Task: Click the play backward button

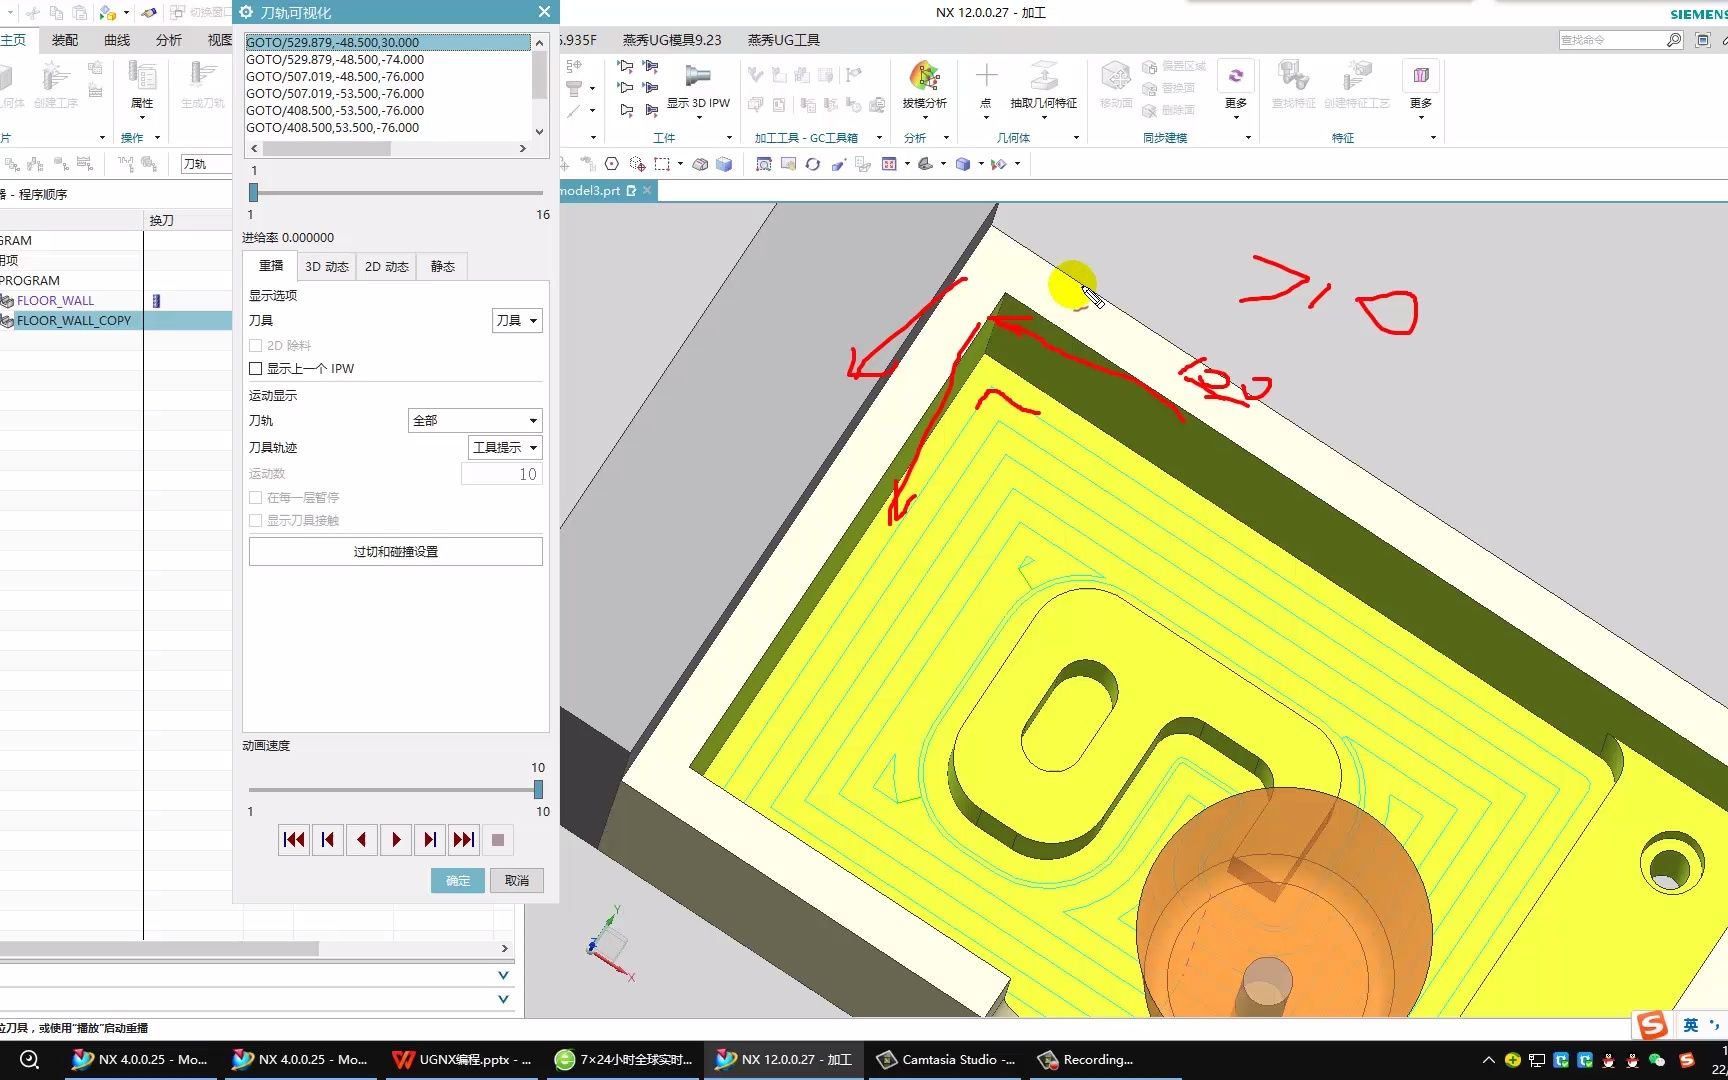Action: coord(362,840)
